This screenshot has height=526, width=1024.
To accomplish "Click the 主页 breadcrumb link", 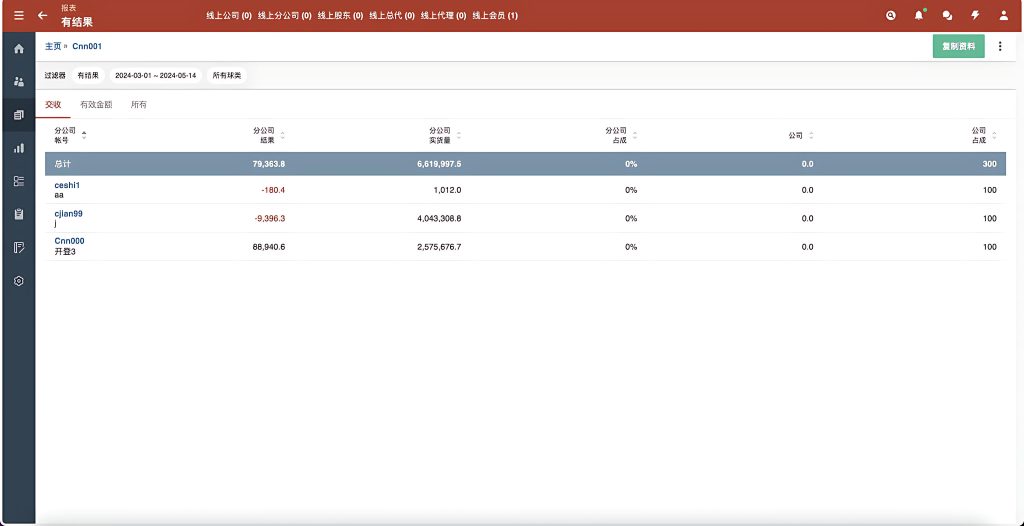I will (x=53, y=46).
